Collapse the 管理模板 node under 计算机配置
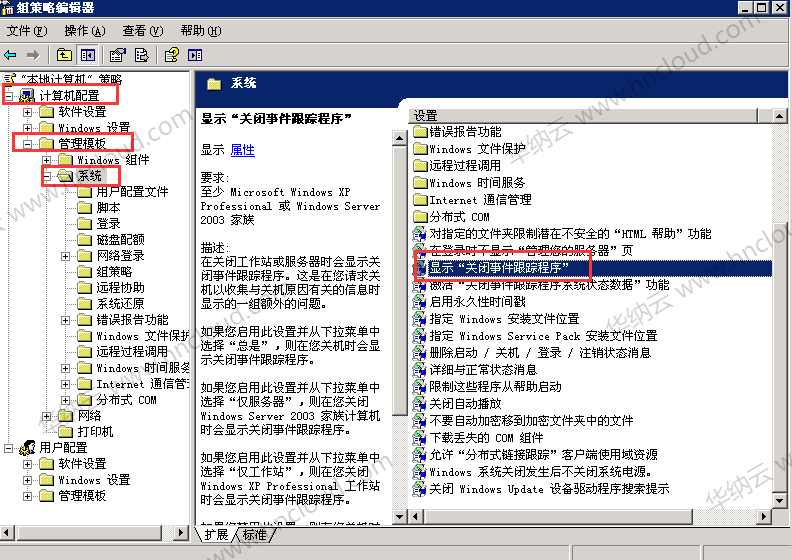This screenshot has height=560, width=792. tap(27, 144)
